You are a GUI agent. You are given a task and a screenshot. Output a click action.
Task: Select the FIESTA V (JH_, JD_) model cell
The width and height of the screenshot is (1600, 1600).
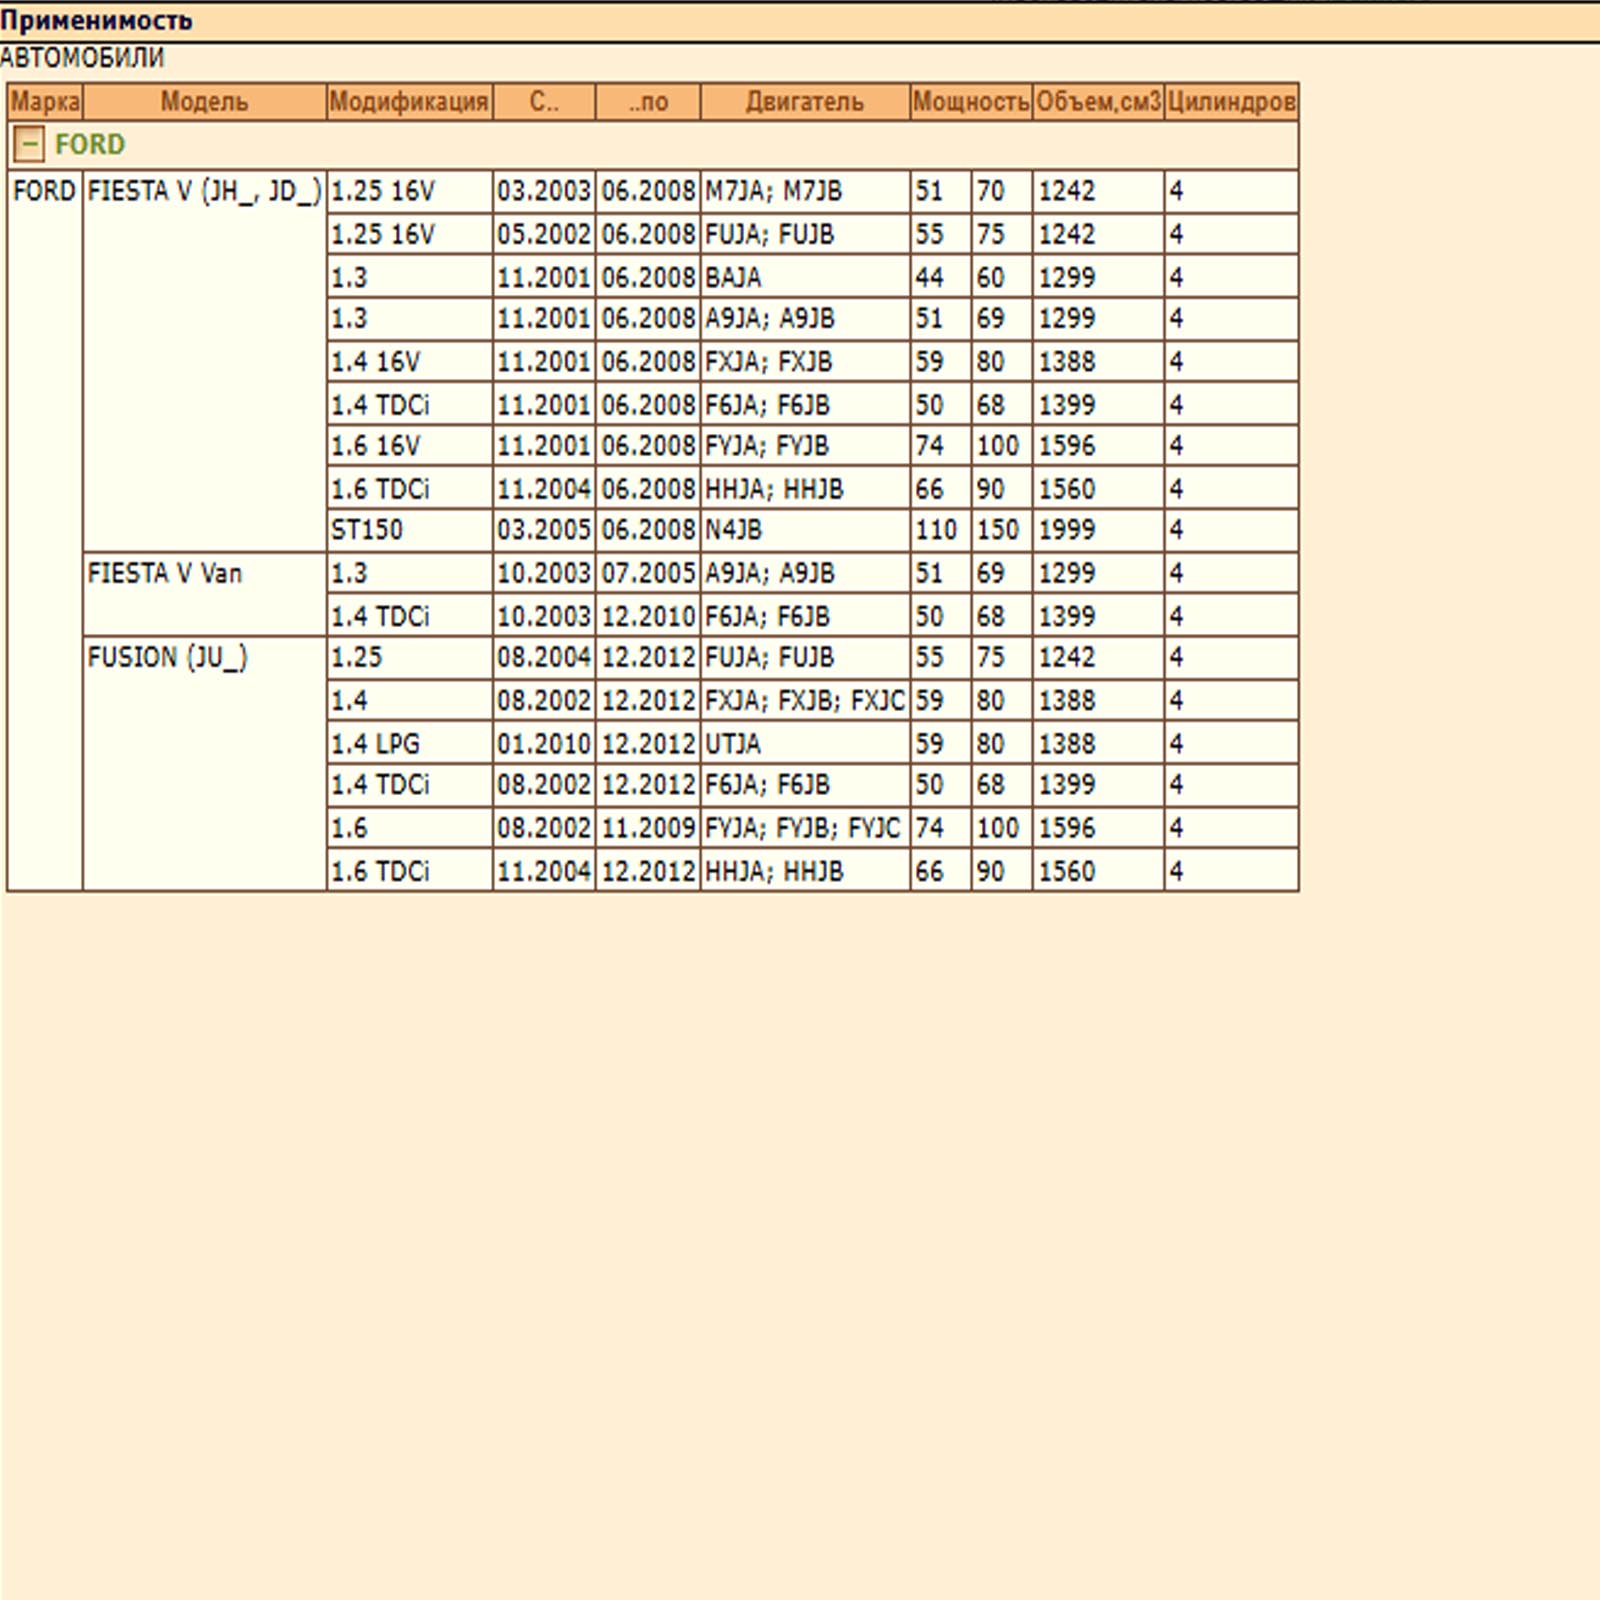(x=204, y=191)
